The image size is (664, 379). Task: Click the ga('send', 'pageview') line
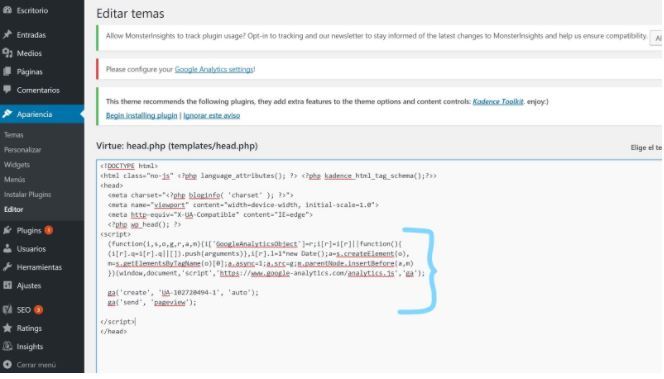click(x=152, y=302)
